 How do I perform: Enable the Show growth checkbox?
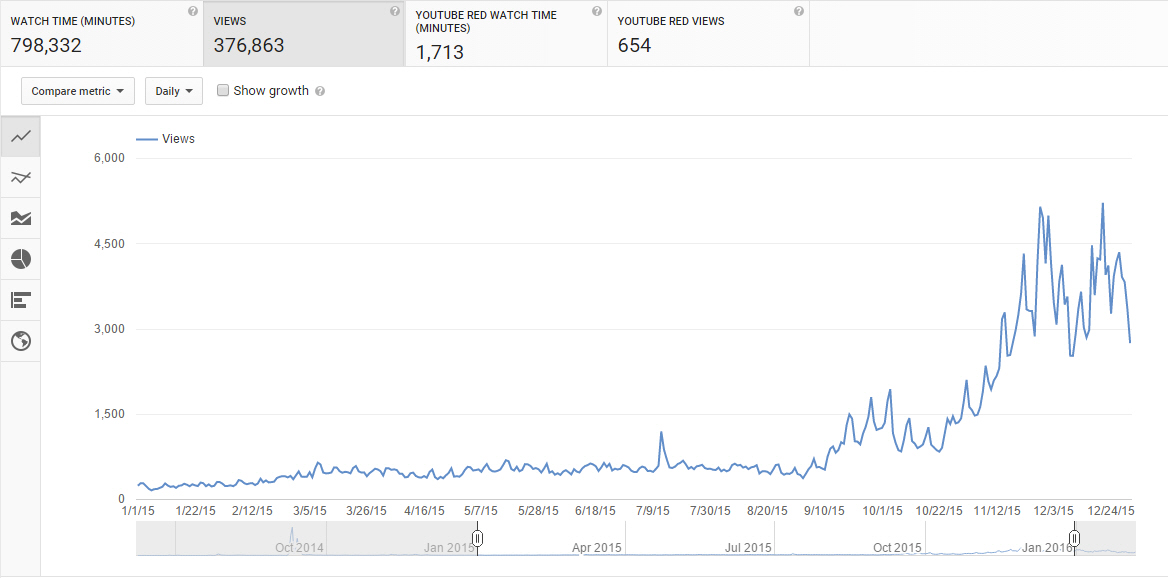pos(223,90)
